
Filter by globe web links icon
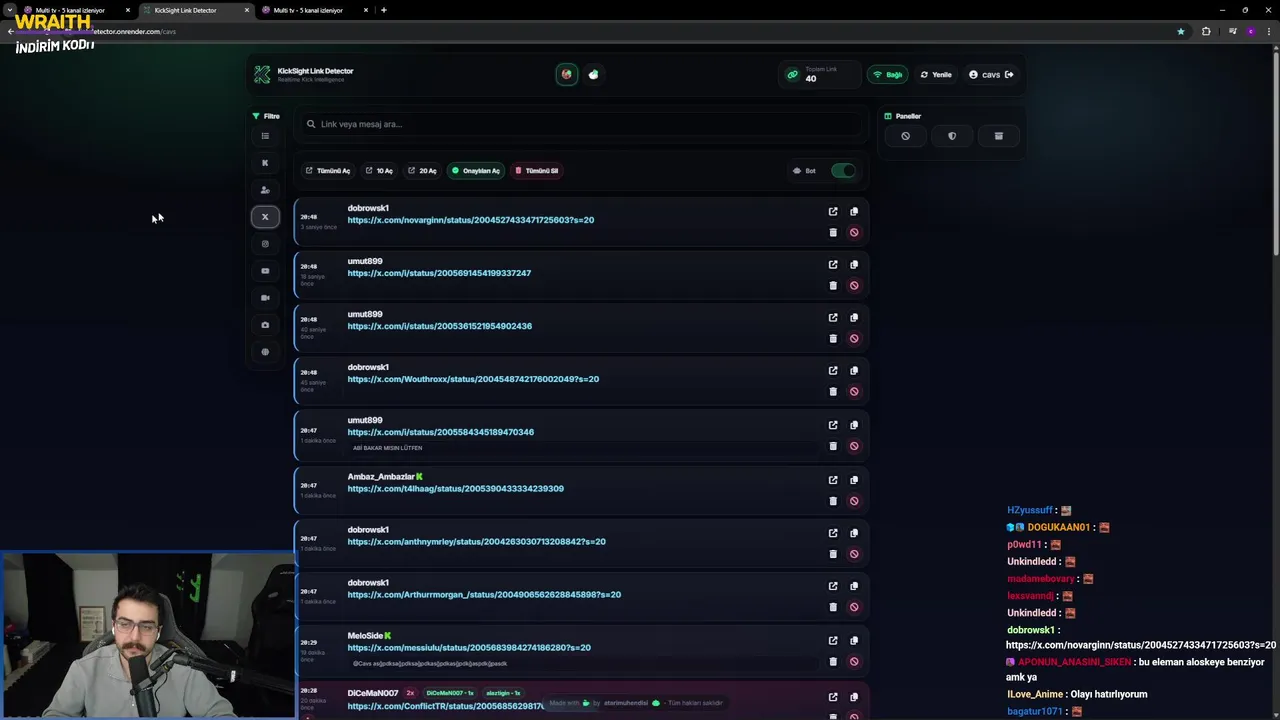click(265, 352)
